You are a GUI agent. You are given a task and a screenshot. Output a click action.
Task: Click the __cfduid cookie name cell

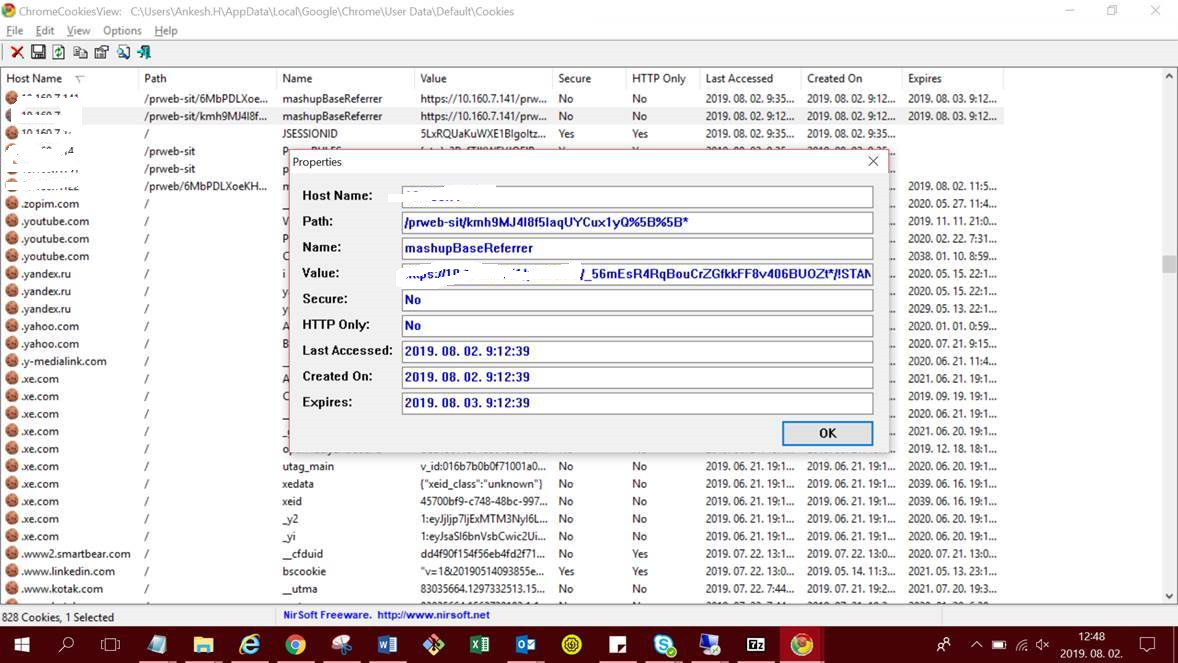click(303, 554)
